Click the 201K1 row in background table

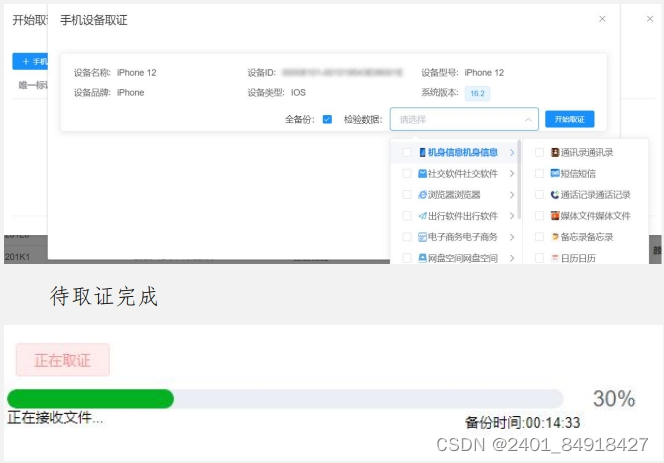pos(17,257)
